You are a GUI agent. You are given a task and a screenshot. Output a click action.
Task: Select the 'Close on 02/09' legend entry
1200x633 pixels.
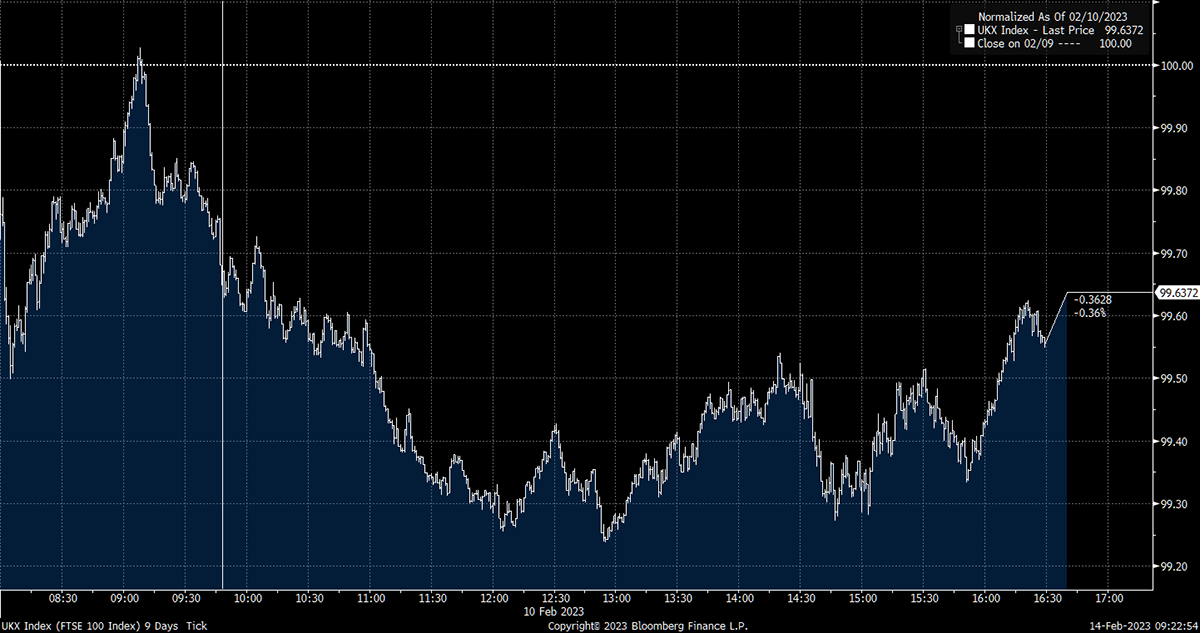[x=1015, y=44]
